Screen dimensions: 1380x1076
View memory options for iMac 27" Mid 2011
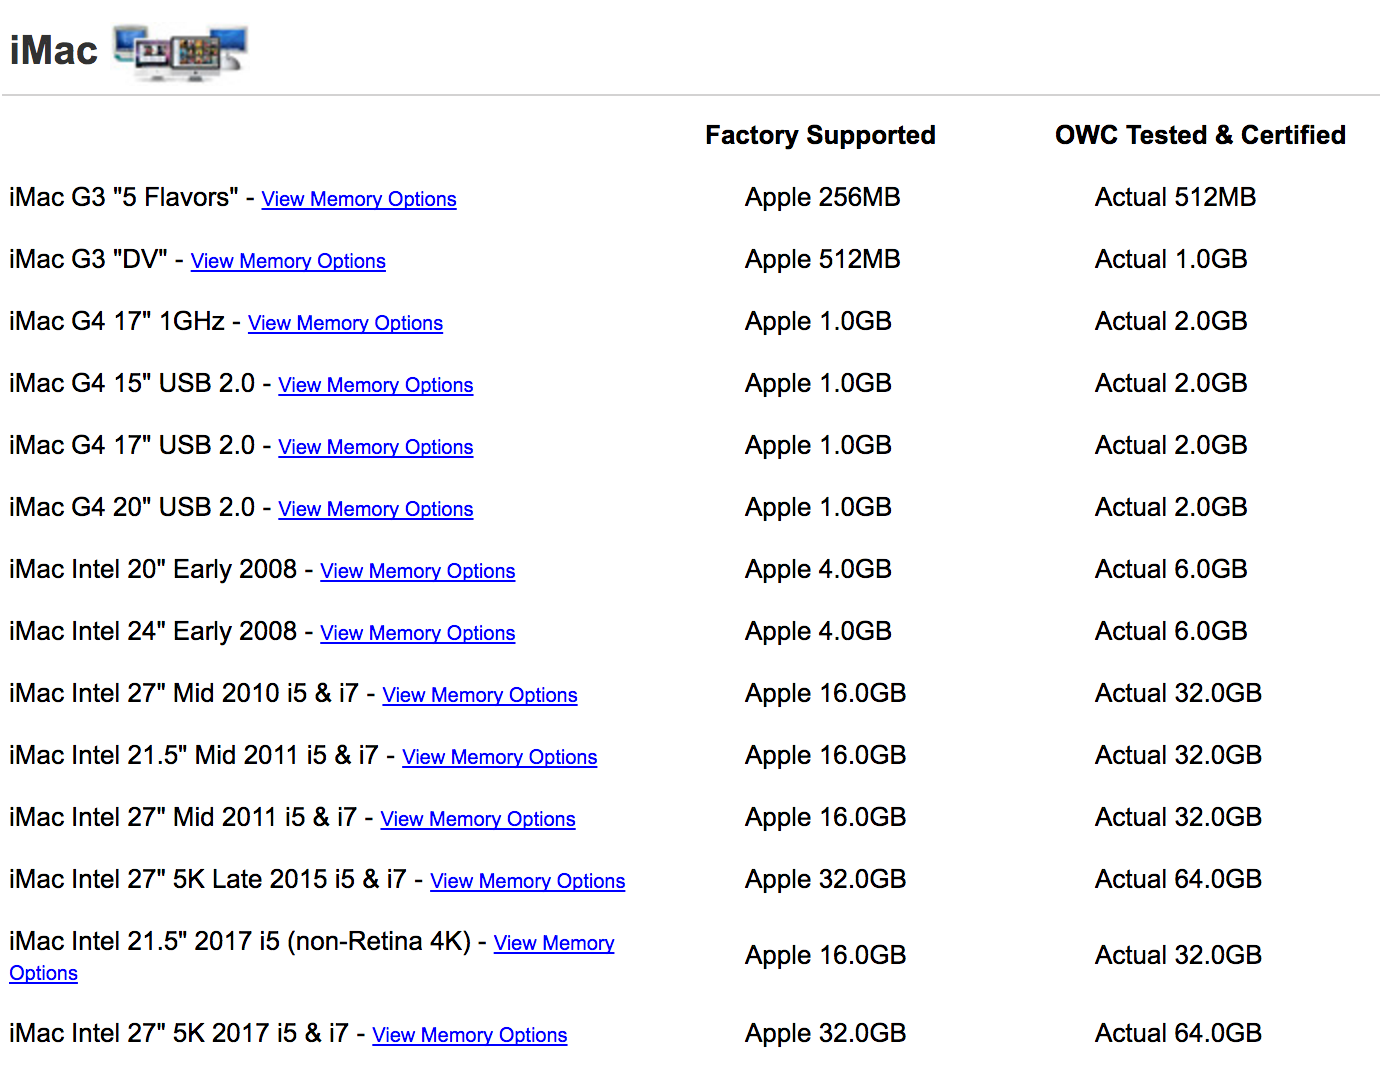(478, 819)
